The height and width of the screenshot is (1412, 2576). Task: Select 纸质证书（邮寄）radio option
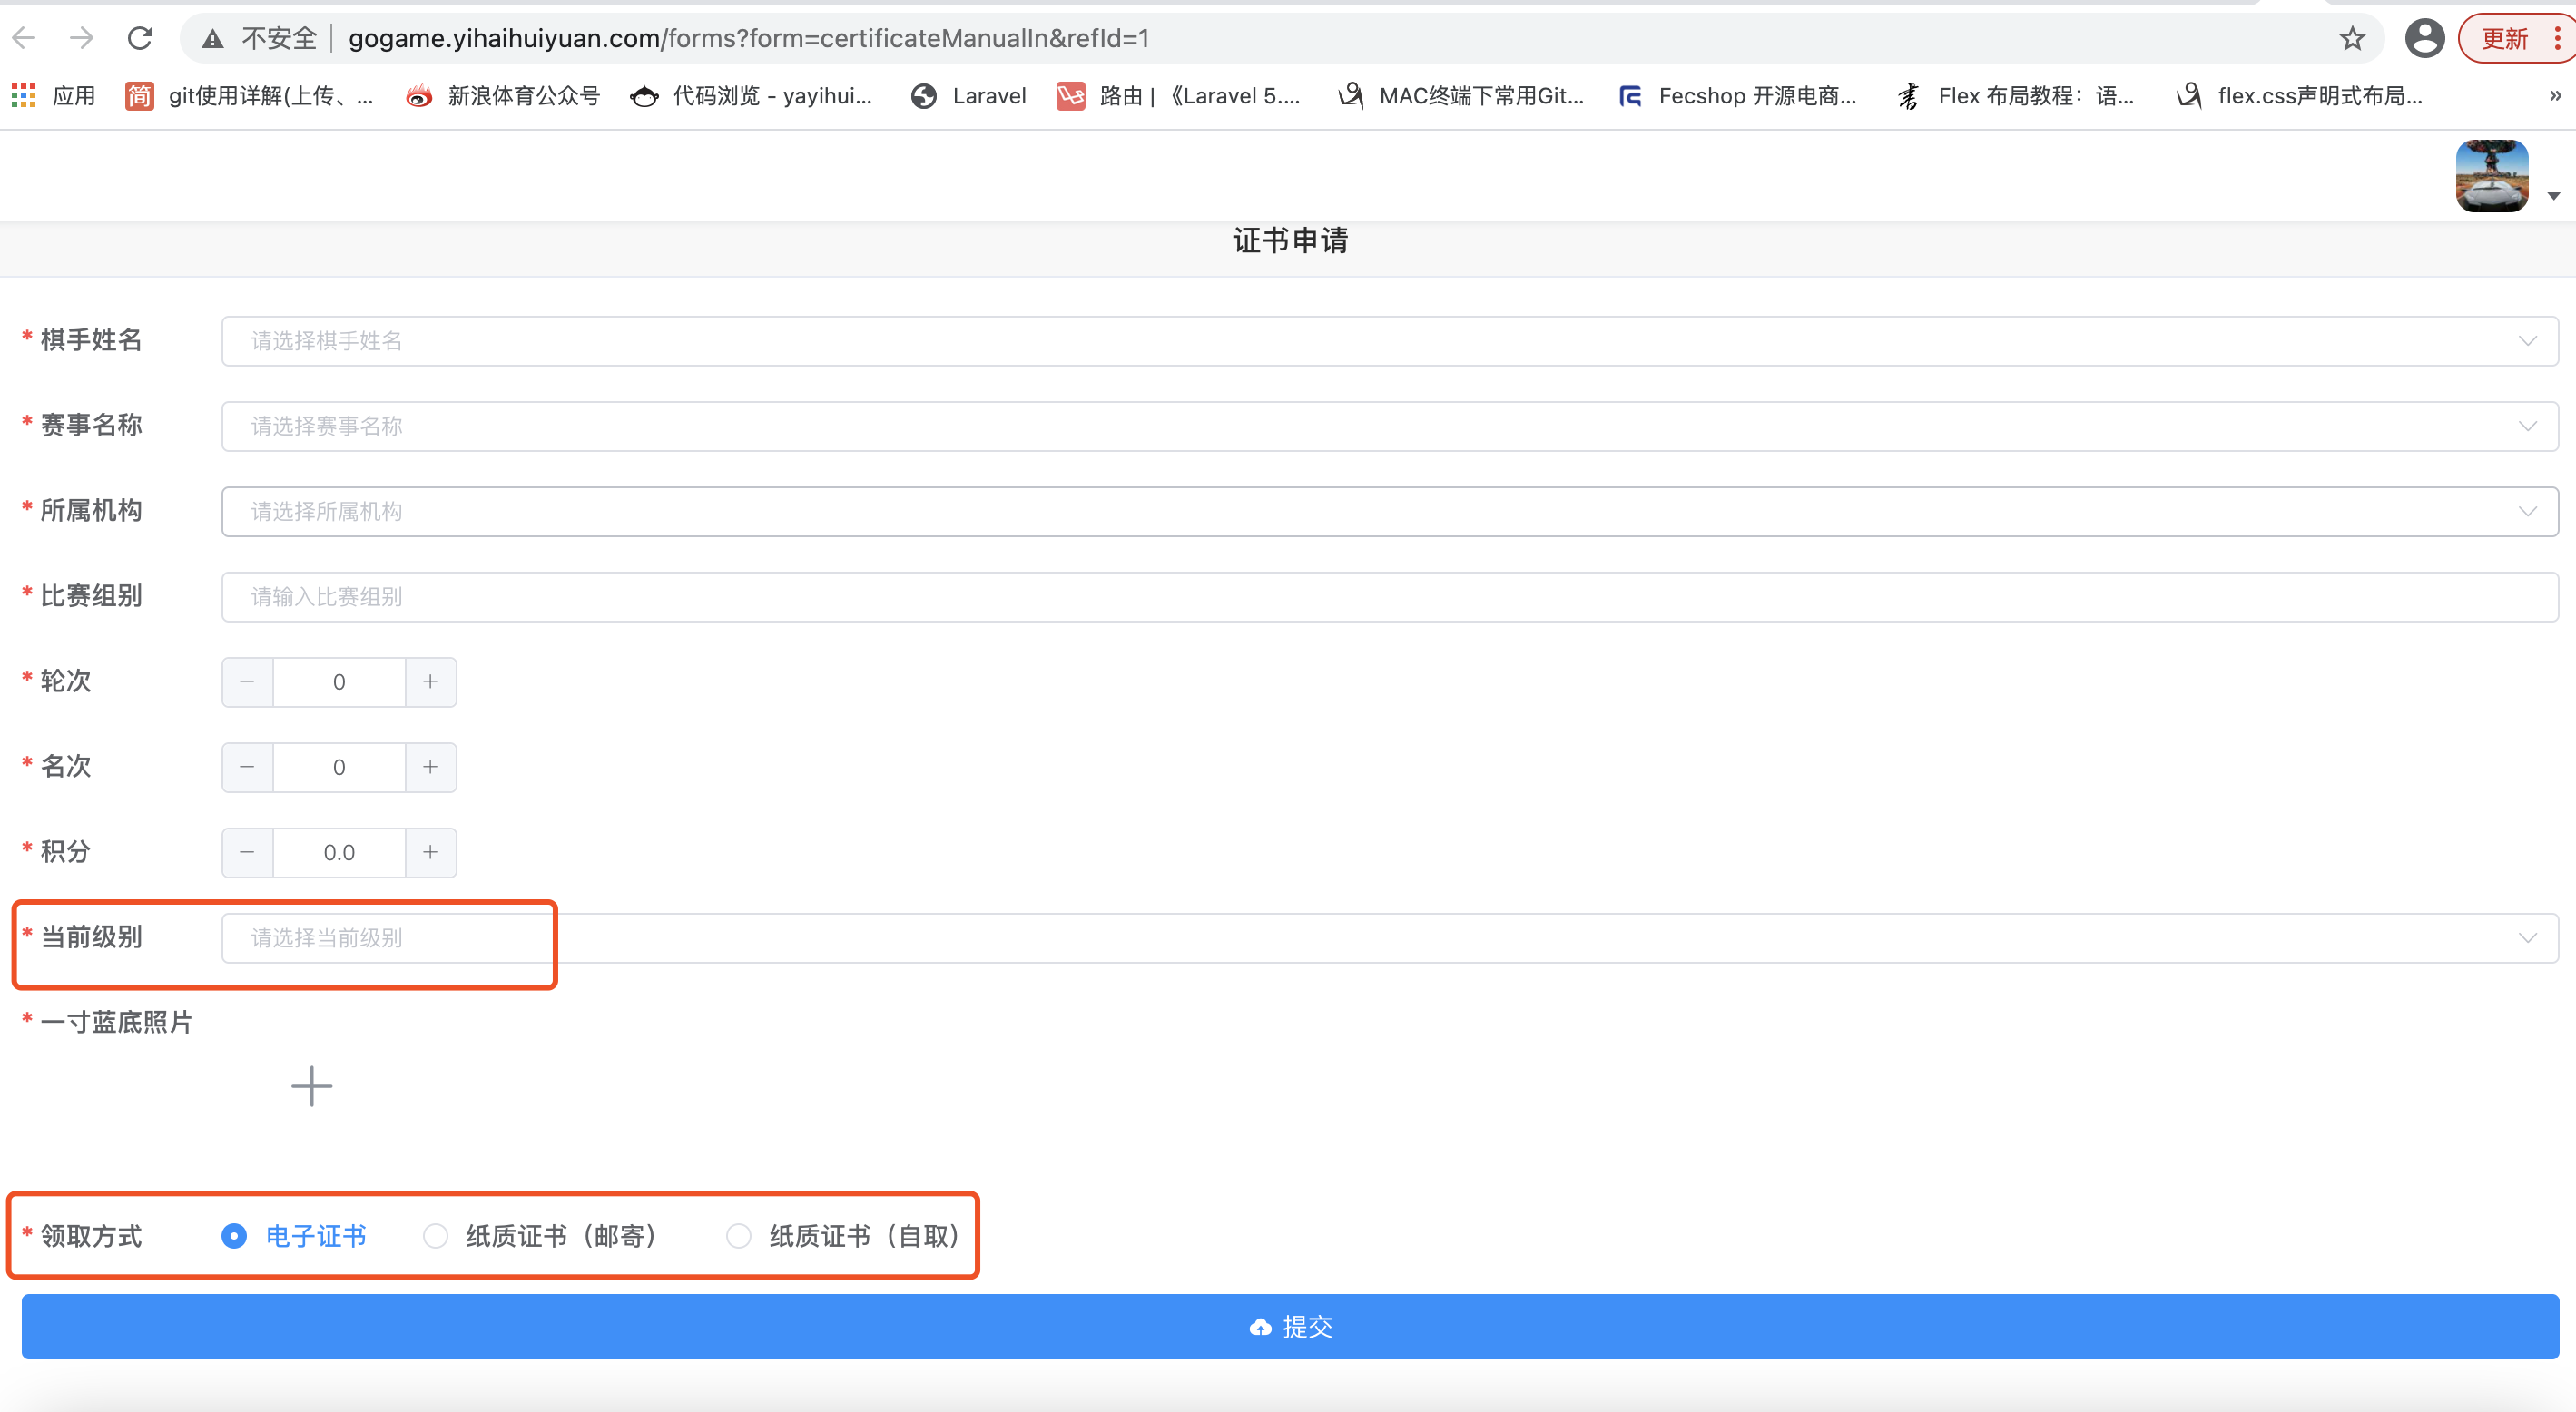tap(541, 1236)
